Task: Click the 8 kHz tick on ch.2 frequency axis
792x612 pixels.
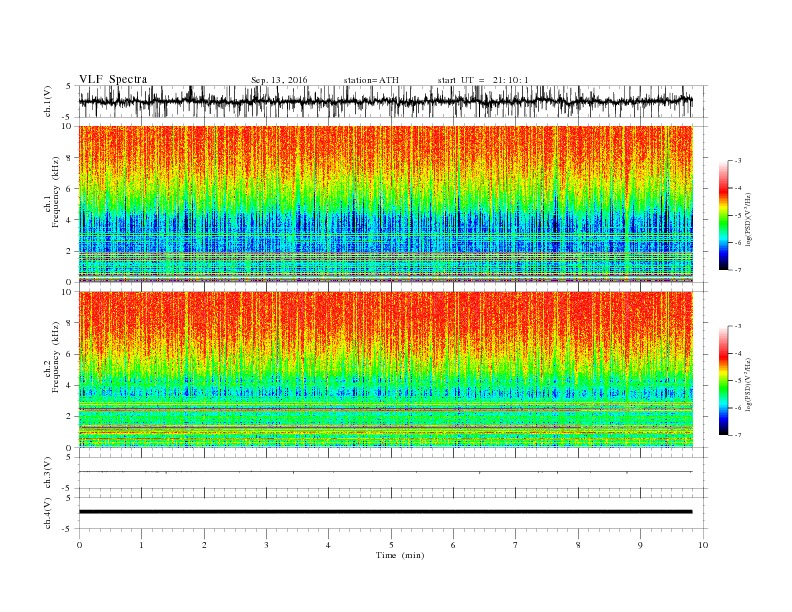Action: (x=71, y=323)
